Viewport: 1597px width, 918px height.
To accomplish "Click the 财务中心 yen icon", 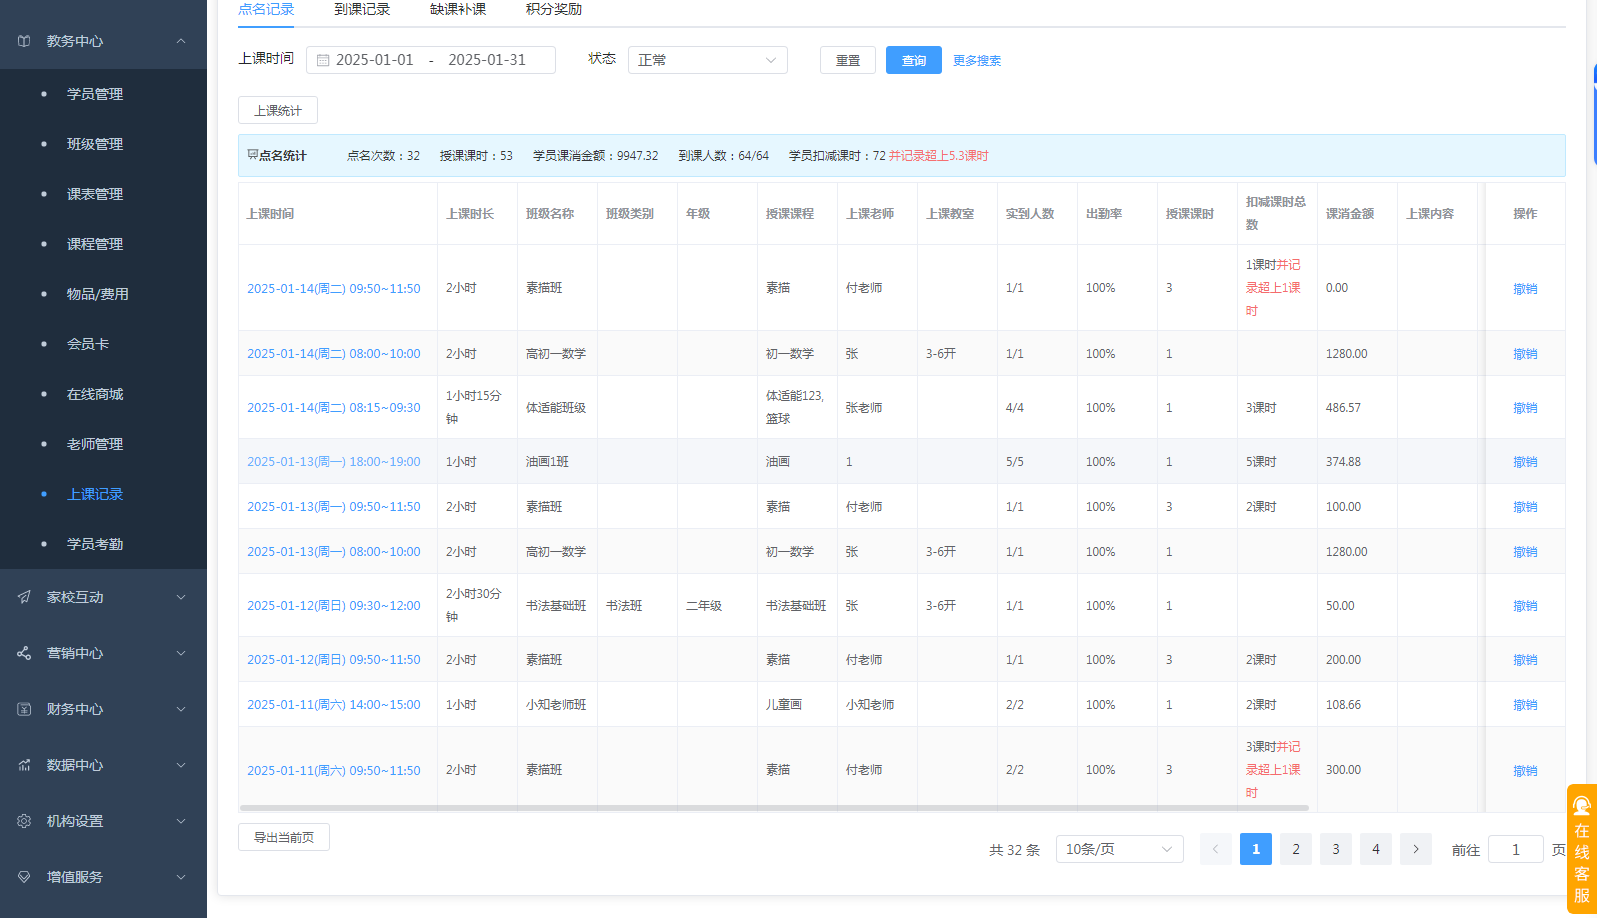I will click(x=24, y=709).
